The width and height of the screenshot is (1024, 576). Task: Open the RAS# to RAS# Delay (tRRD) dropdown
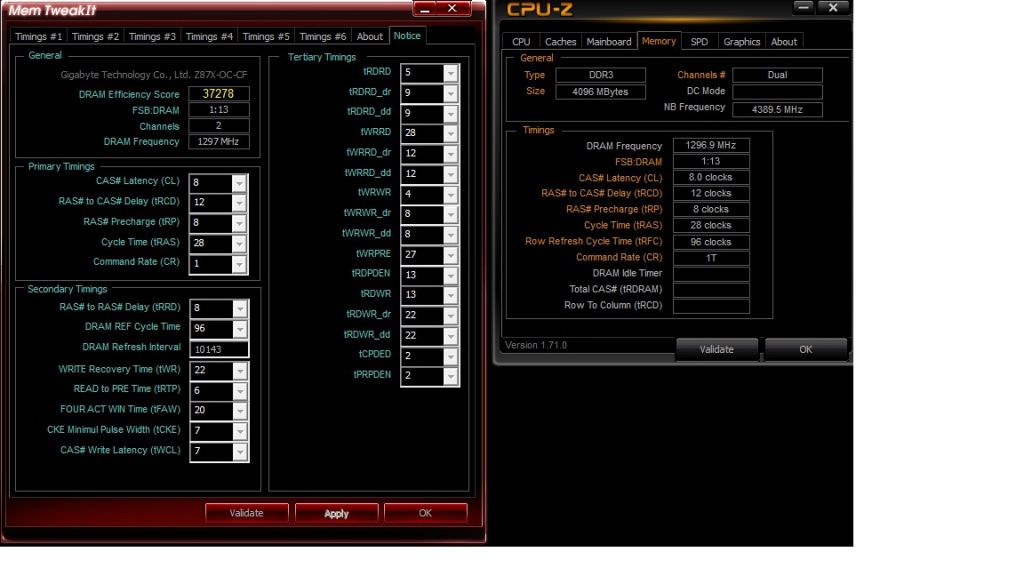pyautogui.click(x=240, y=308)
